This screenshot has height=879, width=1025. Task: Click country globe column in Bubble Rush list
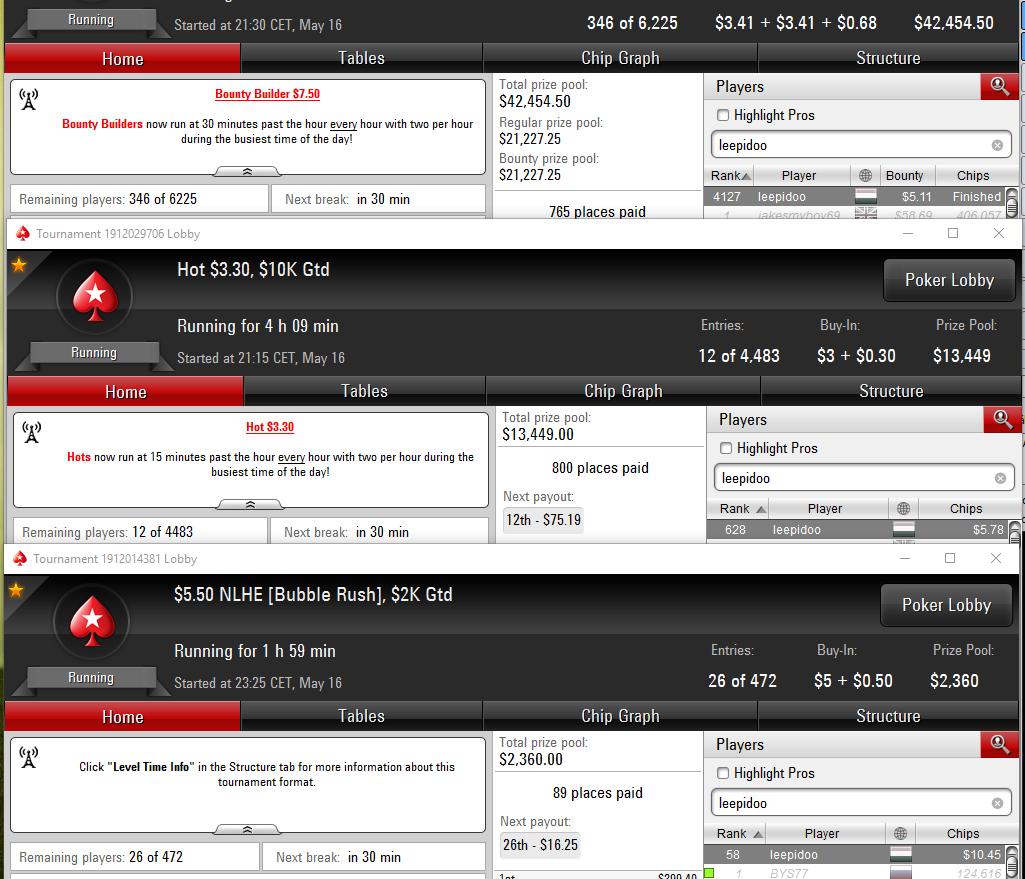pos(900,833)
